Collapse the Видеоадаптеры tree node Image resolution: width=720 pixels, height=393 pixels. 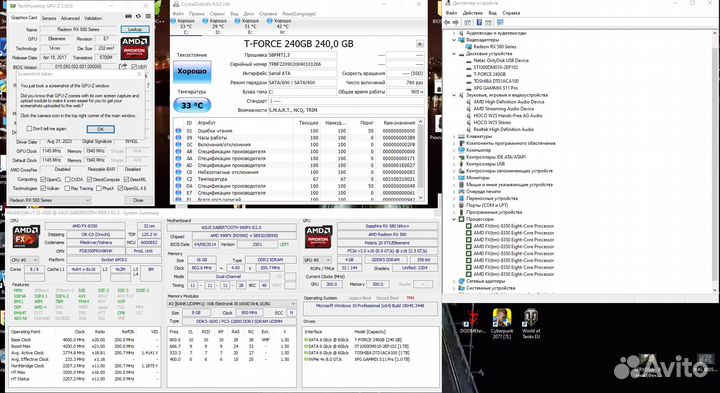point(454,40)
